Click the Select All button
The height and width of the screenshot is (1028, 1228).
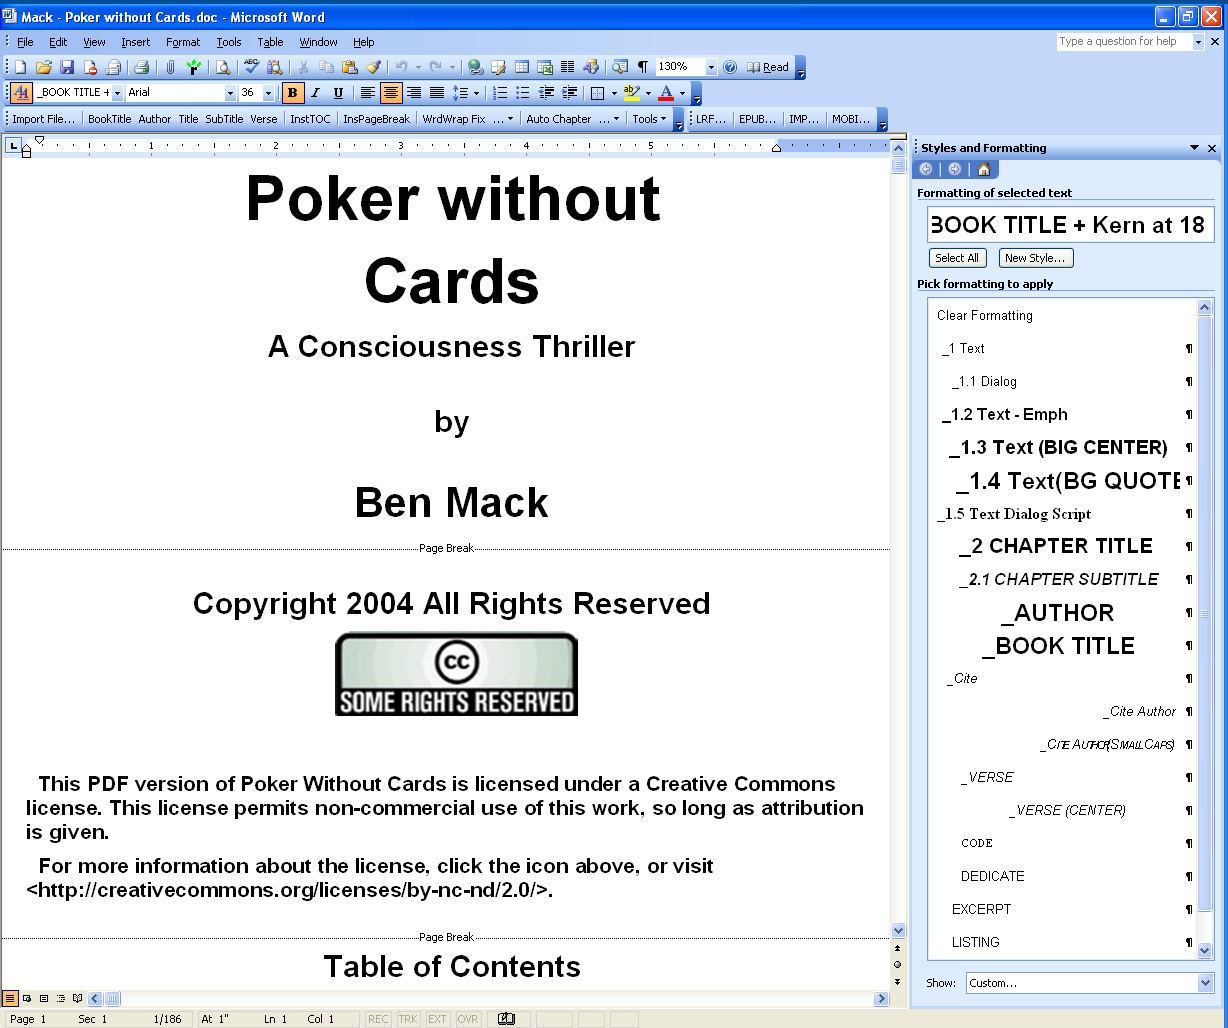coord(957,258)
